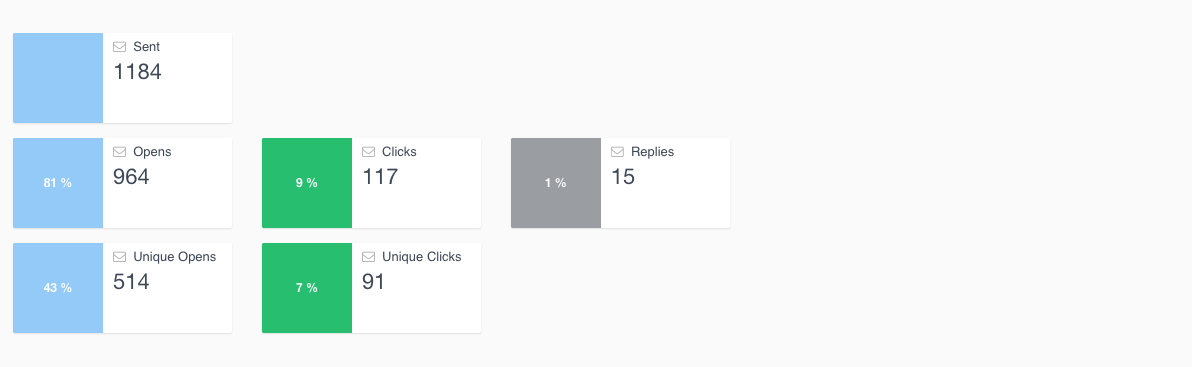Click the envelope icon beside Unique Opens
The image size is (1192, 367).
119,257
